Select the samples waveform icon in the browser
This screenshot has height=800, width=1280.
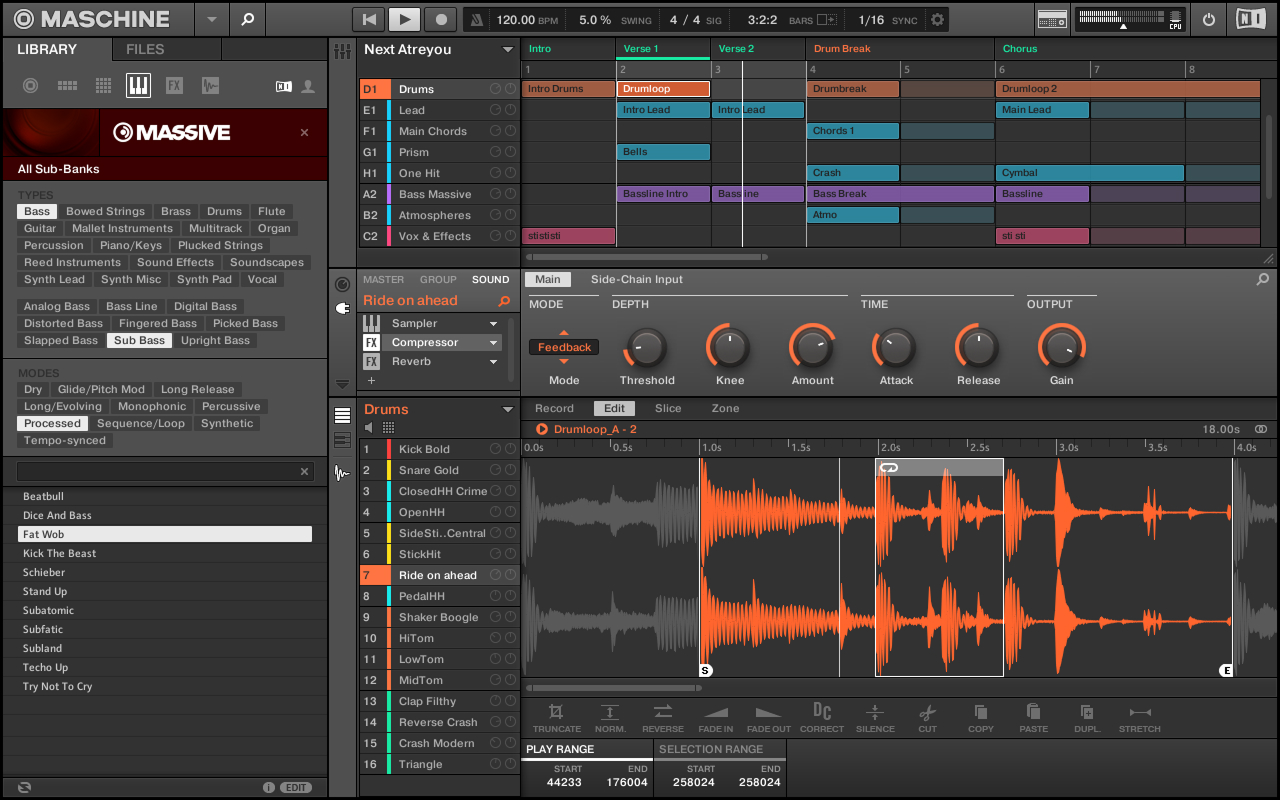pos(210,85)
